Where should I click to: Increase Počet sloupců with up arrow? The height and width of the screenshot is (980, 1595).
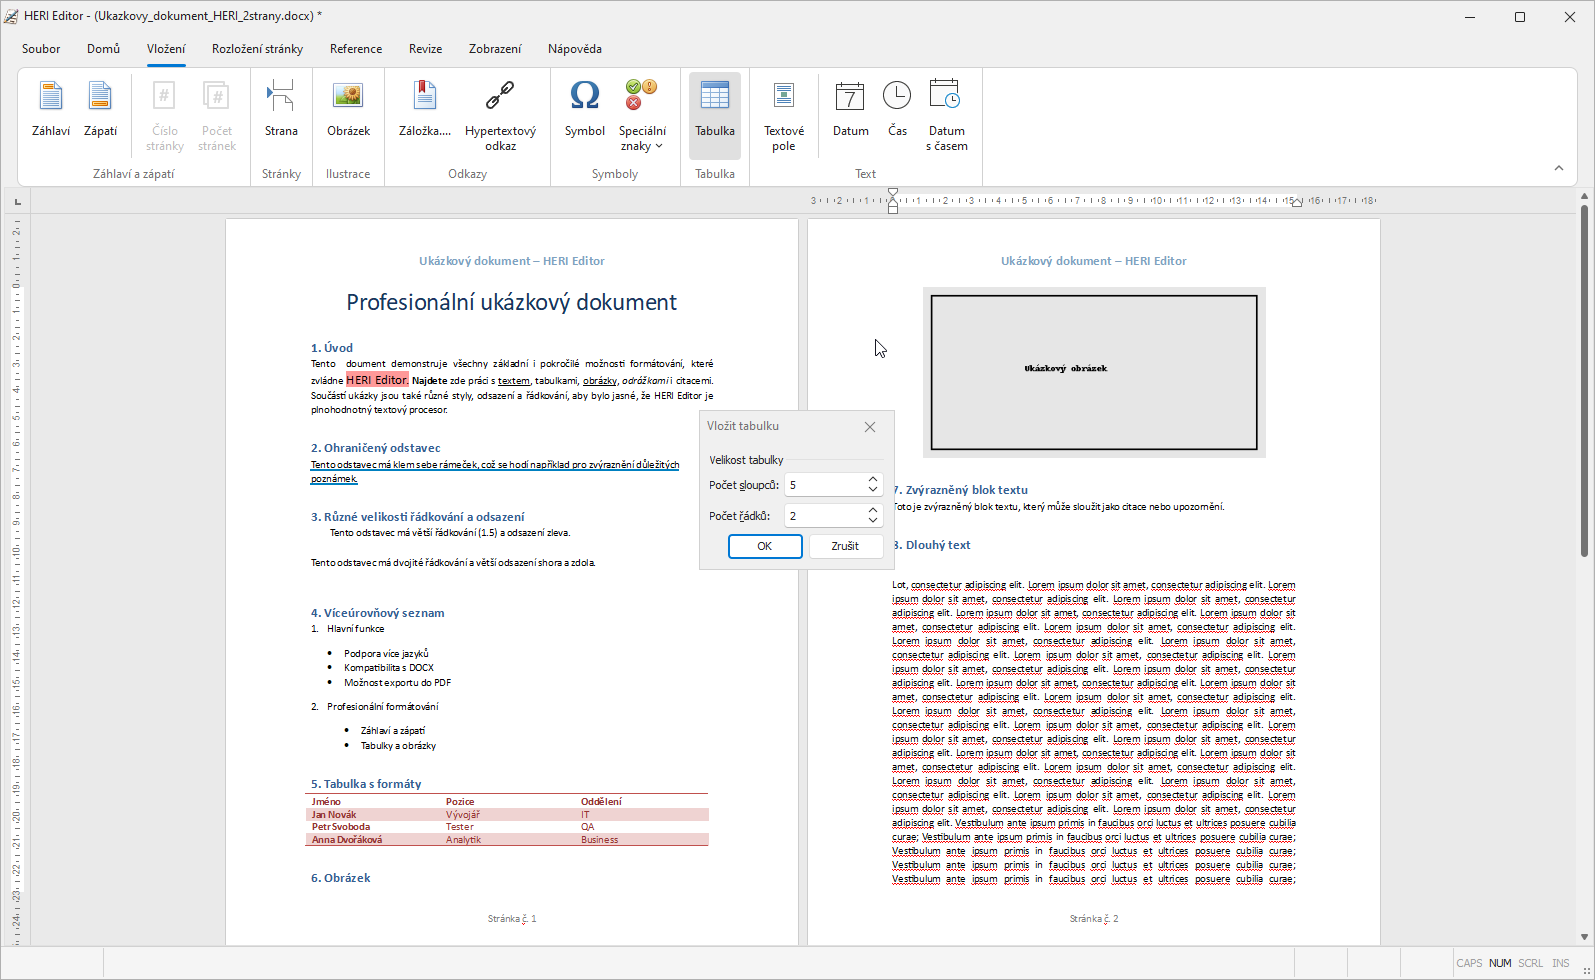pos(873,479)
